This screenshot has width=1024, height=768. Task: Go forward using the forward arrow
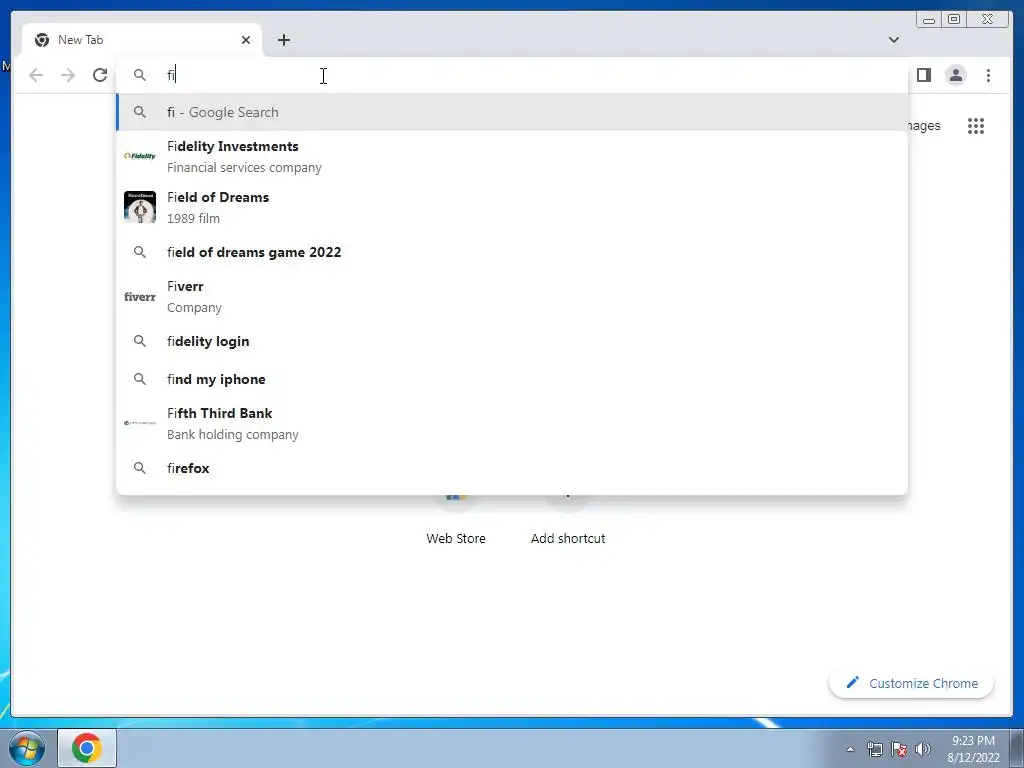point(68,75)
